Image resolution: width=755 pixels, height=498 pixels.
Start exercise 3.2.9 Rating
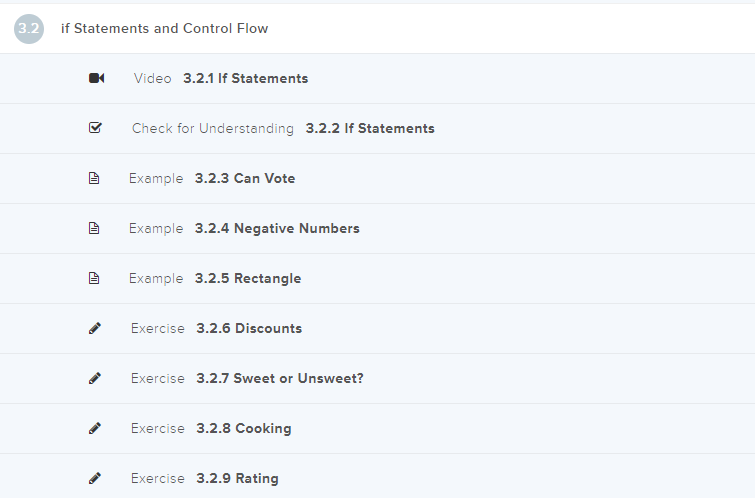pos(237,478)
